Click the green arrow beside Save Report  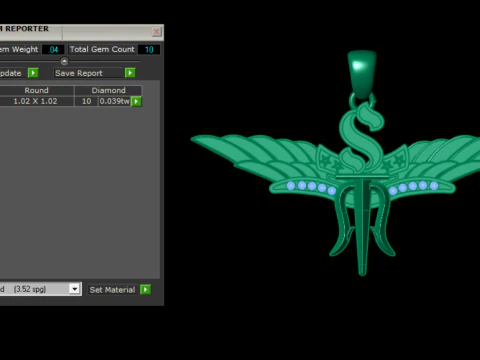coord(130,73)
